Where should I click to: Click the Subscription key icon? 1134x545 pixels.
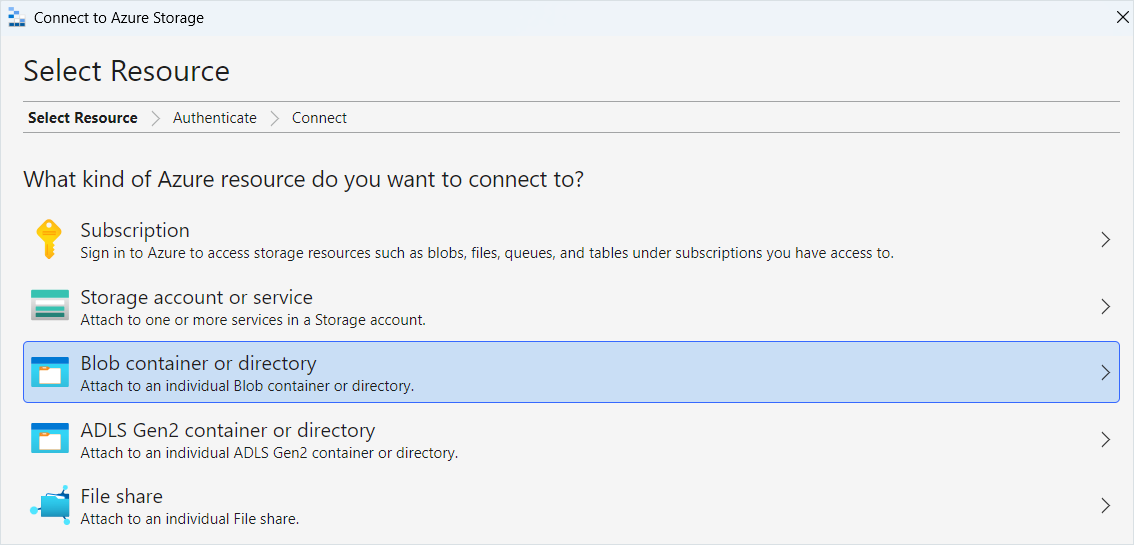click(49, 239)
